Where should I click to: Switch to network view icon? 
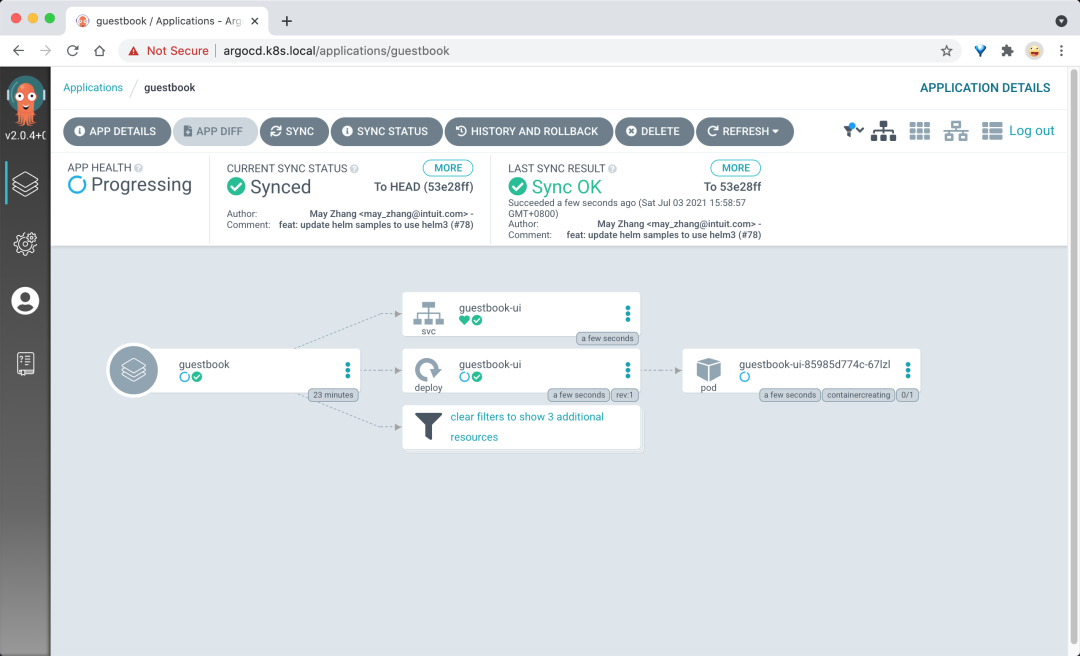(955, 131)
